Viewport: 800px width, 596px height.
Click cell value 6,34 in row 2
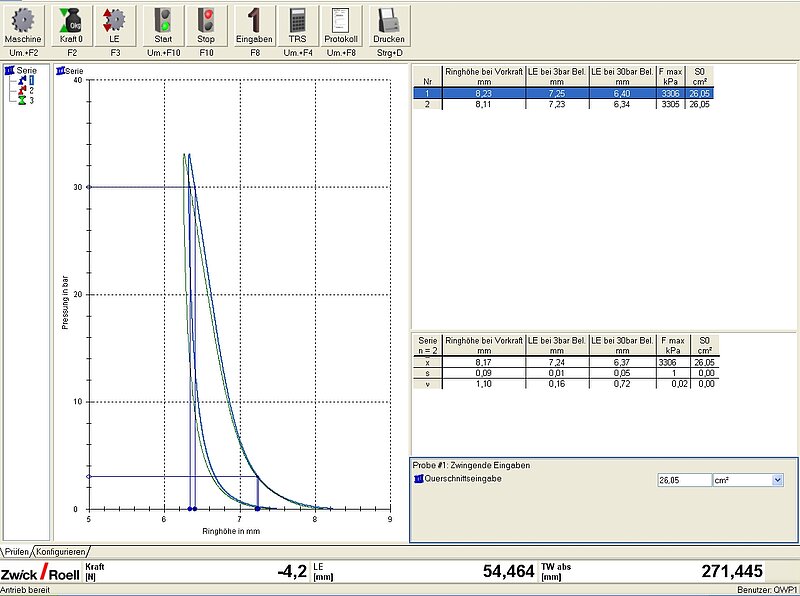[x=622, y=104]
